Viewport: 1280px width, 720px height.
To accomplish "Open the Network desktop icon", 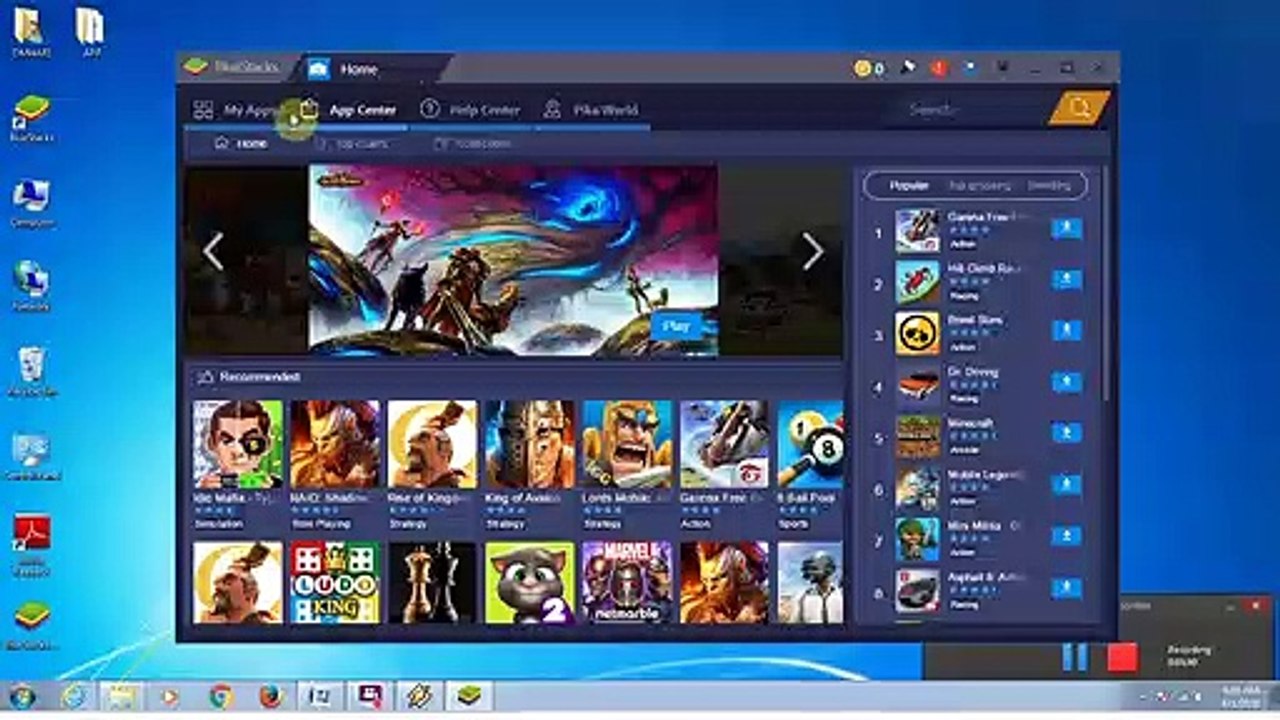I will pyautogui.click(x=31, y=286).
